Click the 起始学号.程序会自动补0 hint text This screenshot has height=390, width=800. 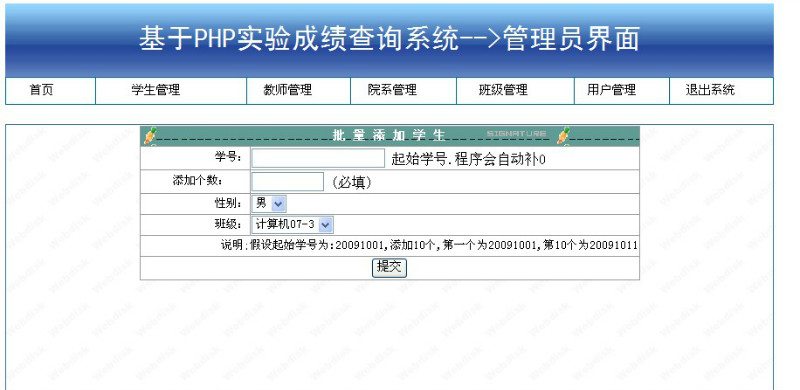(x=468, y=160)
